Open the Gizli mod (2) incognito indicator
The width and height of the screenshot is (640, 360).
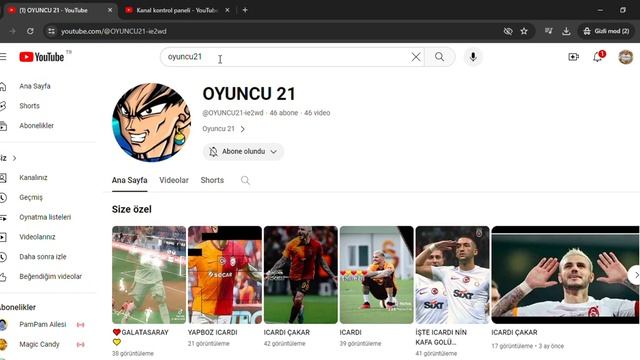pos(606,31)
